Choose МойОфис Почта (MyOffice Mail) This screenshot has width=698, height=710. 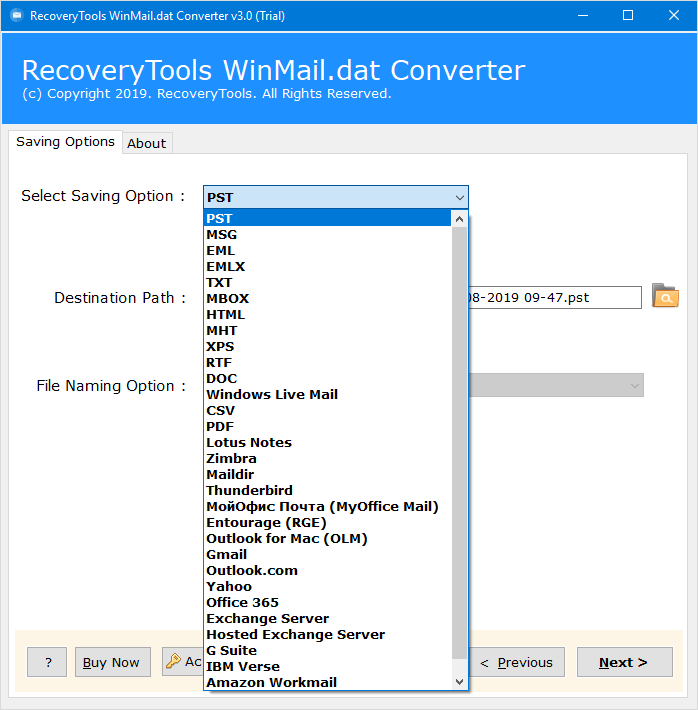(x=327, y=506)
